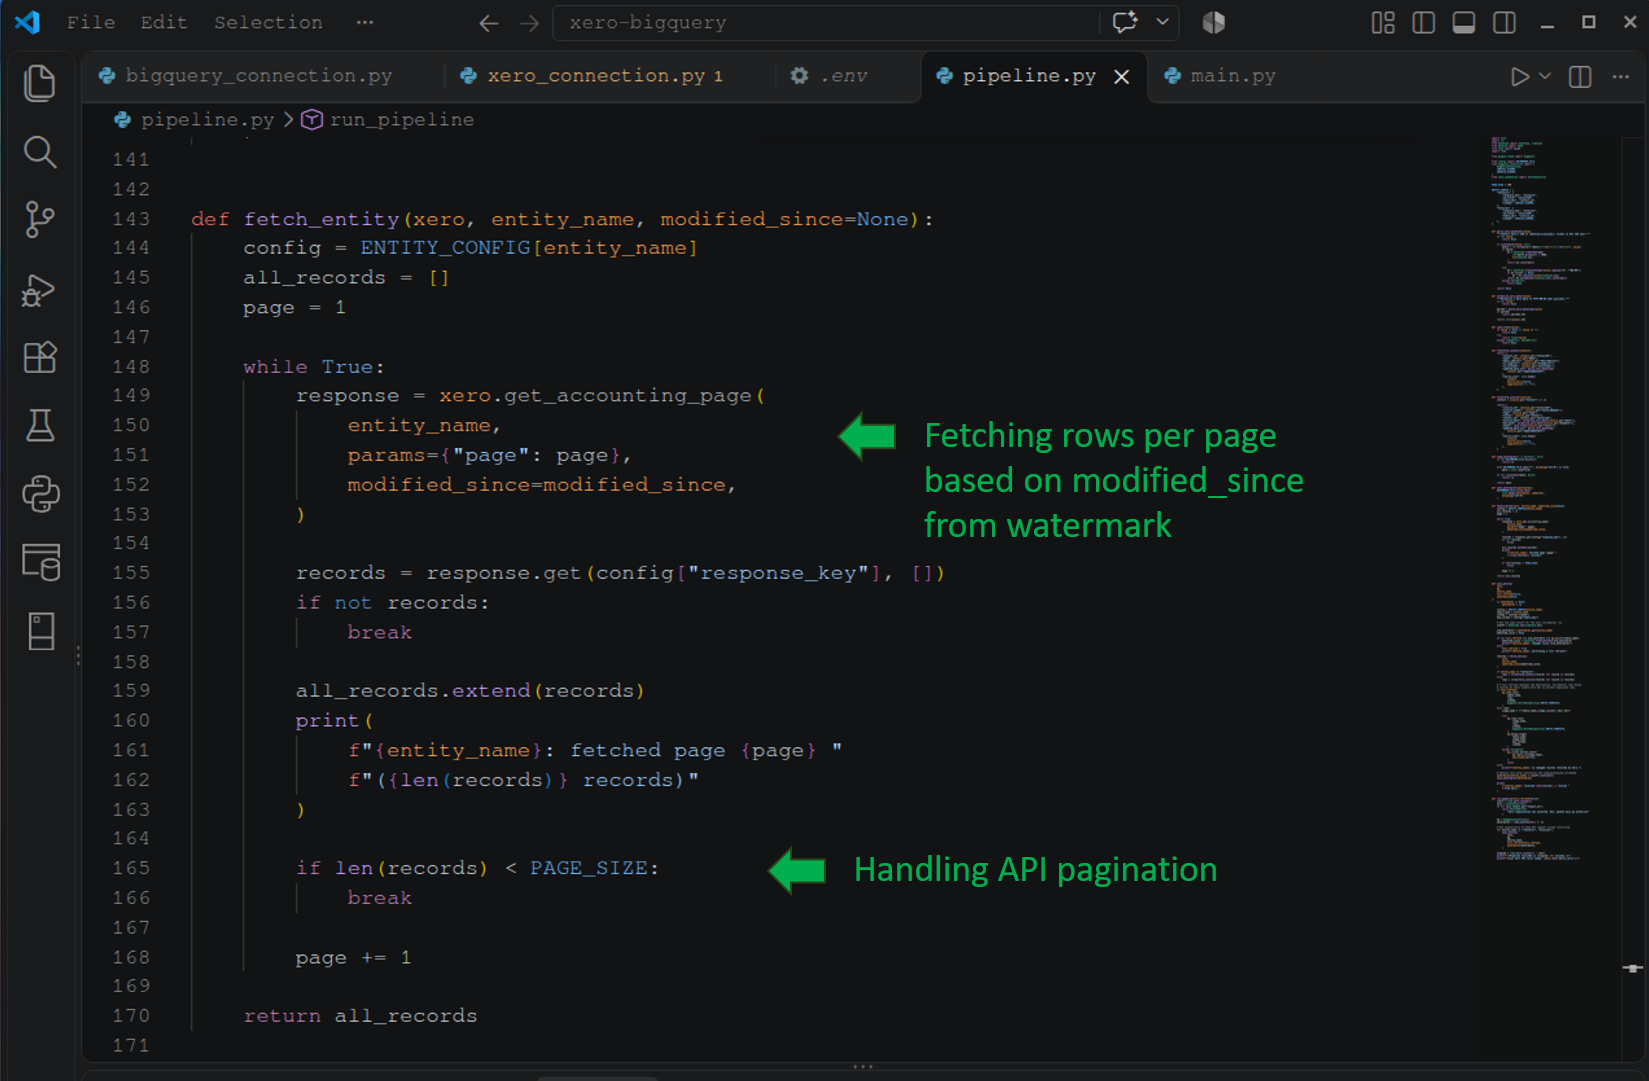Screen dimensions: 1649x1081
Task: Open the notebook icon at bottom of activity bar
Action: click(x=40, y=631)
